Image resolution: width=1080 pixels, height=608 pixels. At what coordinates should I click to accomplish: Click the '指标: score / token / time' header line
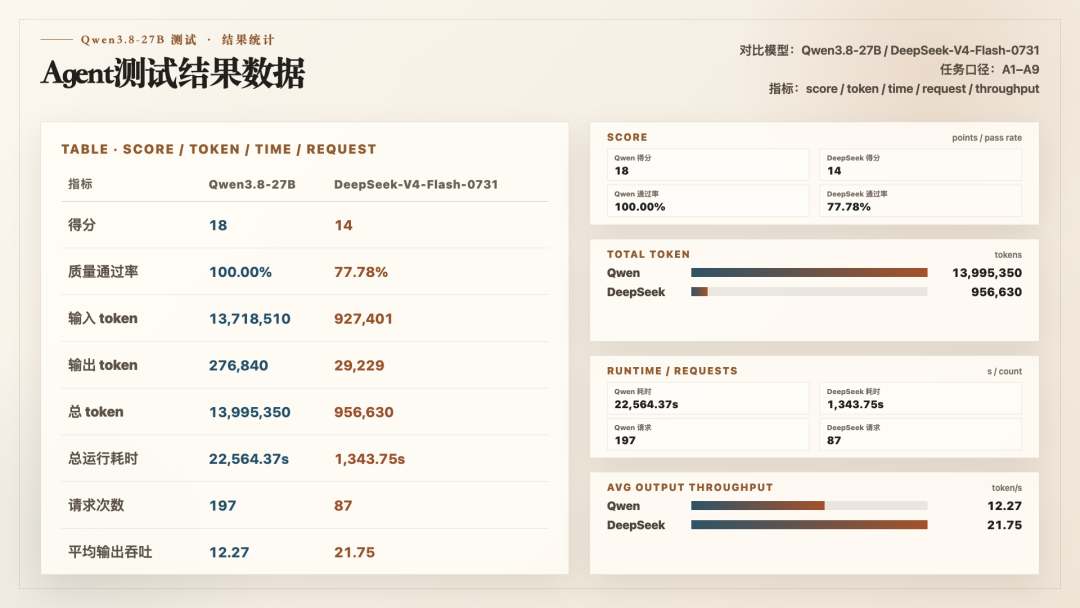(x=904, y=89)
